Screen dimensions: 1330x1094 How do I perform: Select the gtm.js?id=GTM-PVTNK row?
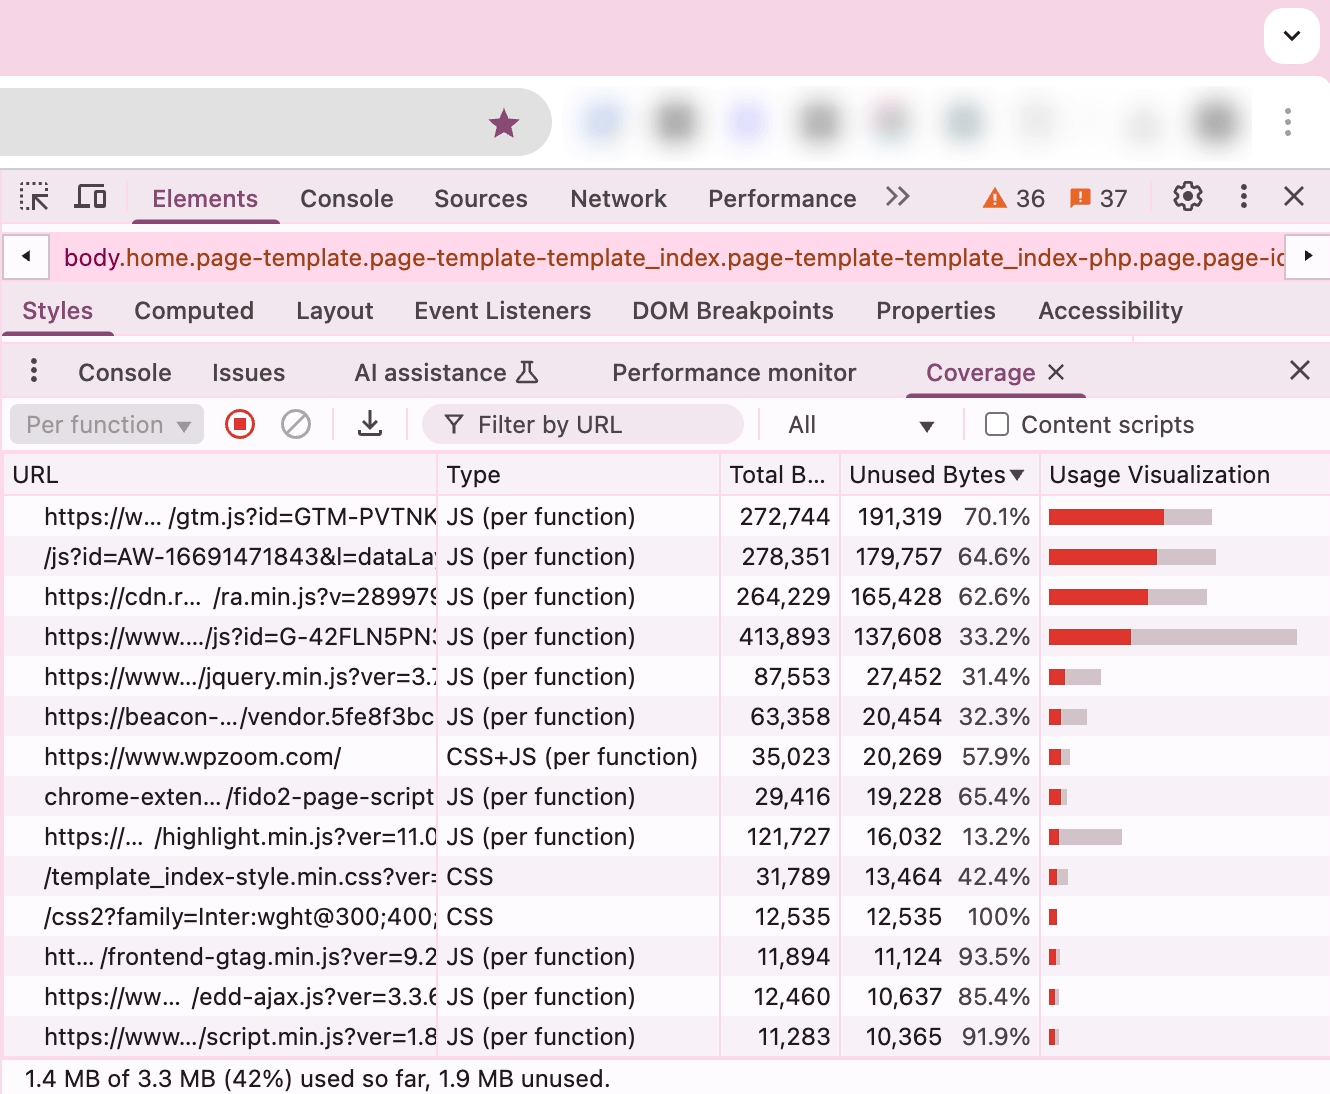pos(667,517)
